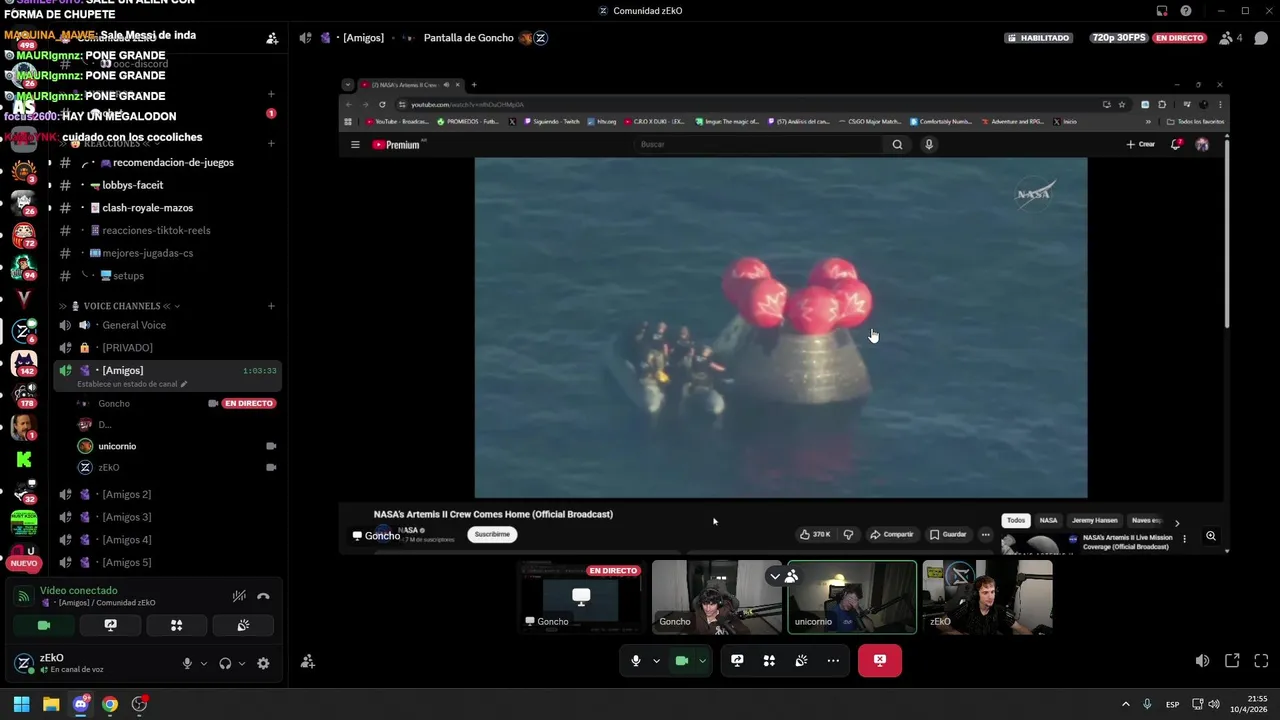Mute microphone in the call control bar
Screen dimensions: 1280x720
tap(635, 660)
